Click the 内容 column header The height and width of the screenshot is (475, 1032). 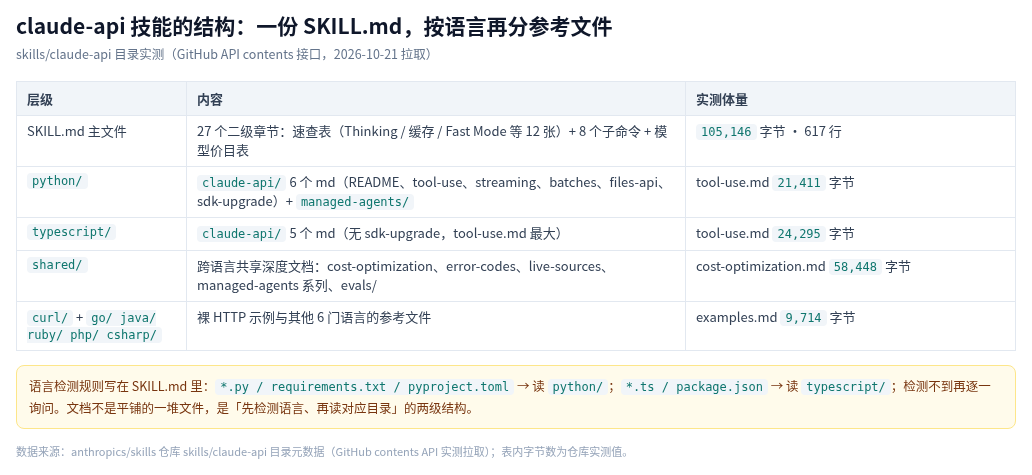210,100
